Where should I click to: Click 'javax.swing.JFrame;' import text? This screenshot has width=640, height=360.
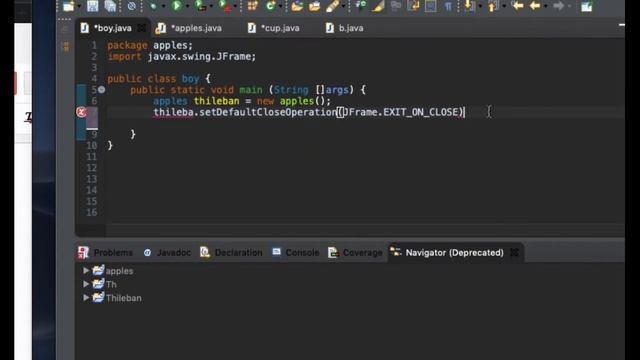202,56
